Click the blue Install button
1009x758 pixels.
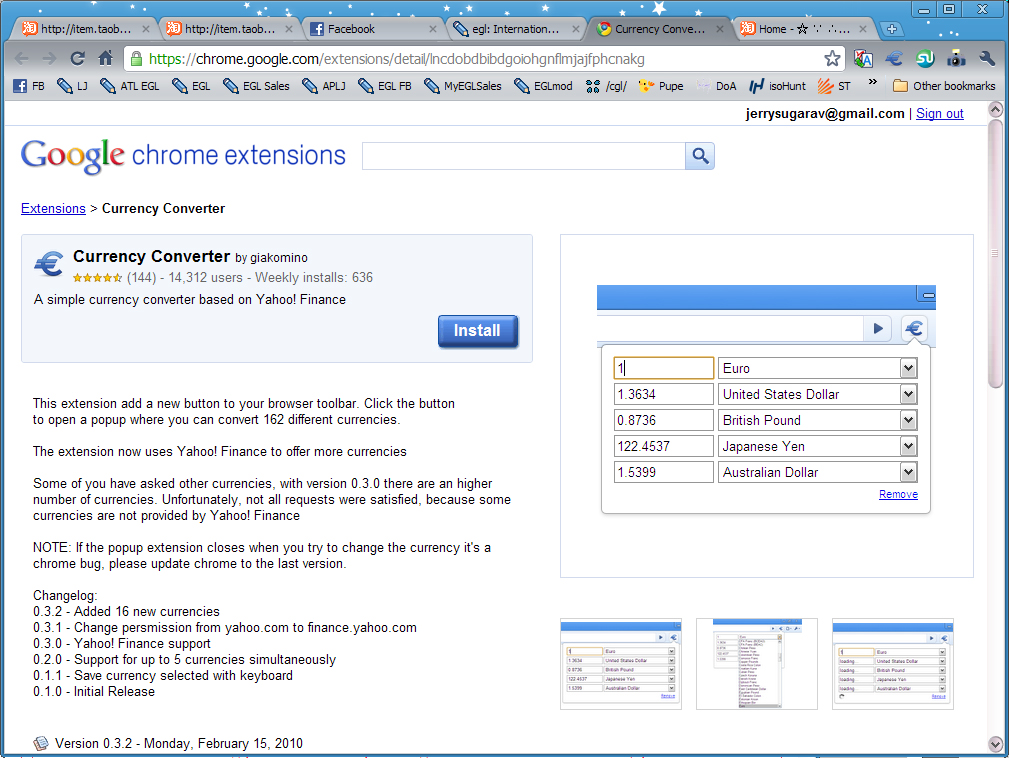477,331
